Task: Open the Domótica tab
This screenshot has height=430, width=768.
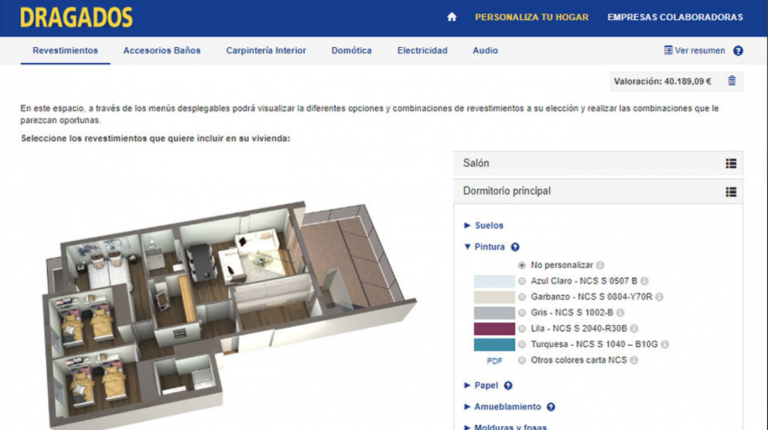Action: tap(351, 50)
